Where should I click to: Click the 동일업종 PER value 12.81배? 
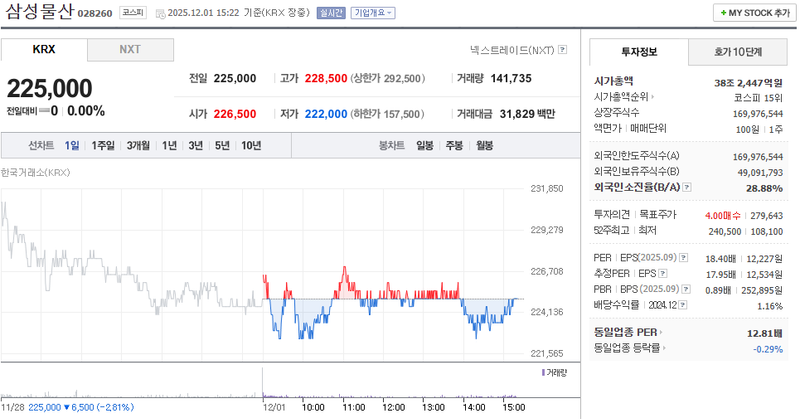[x=764, y=334]
